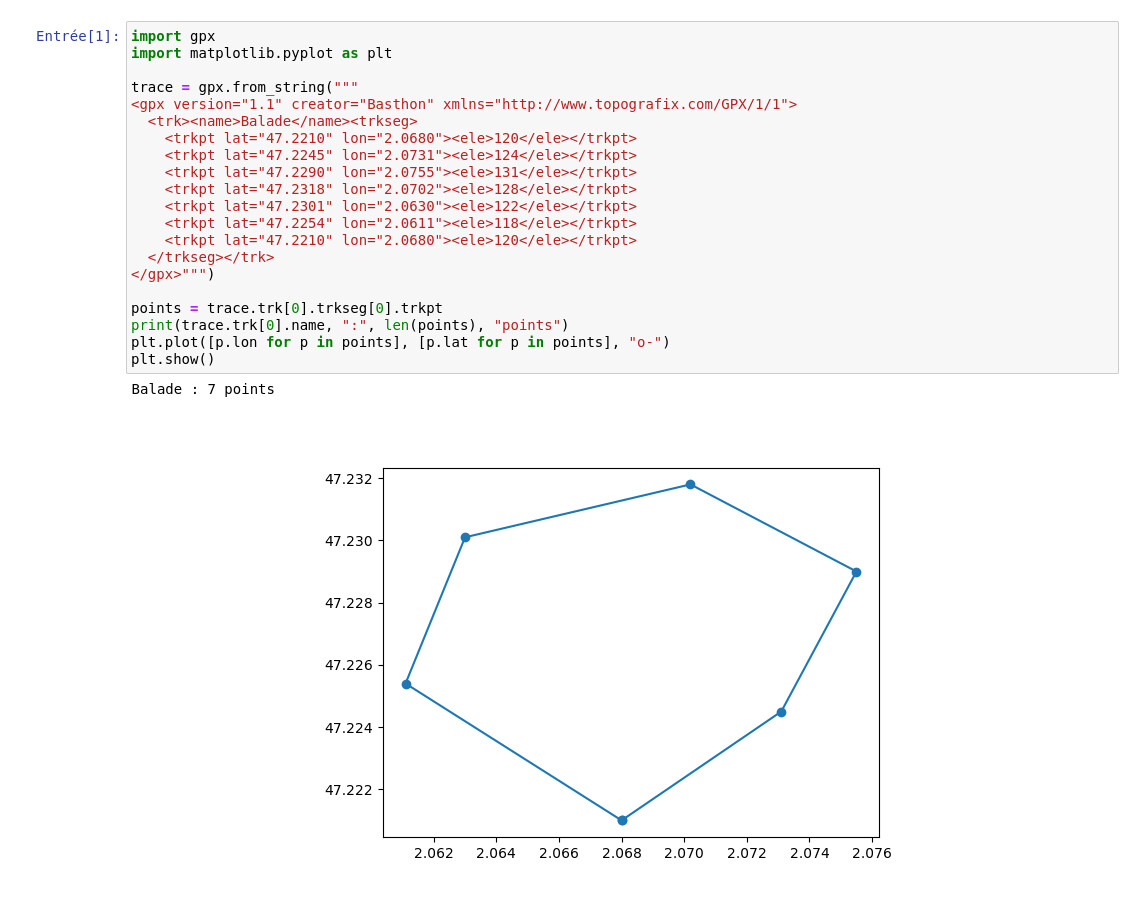Click the "plt.show()" line
This screenshot has width=1140, height=916.
point(173,359)
